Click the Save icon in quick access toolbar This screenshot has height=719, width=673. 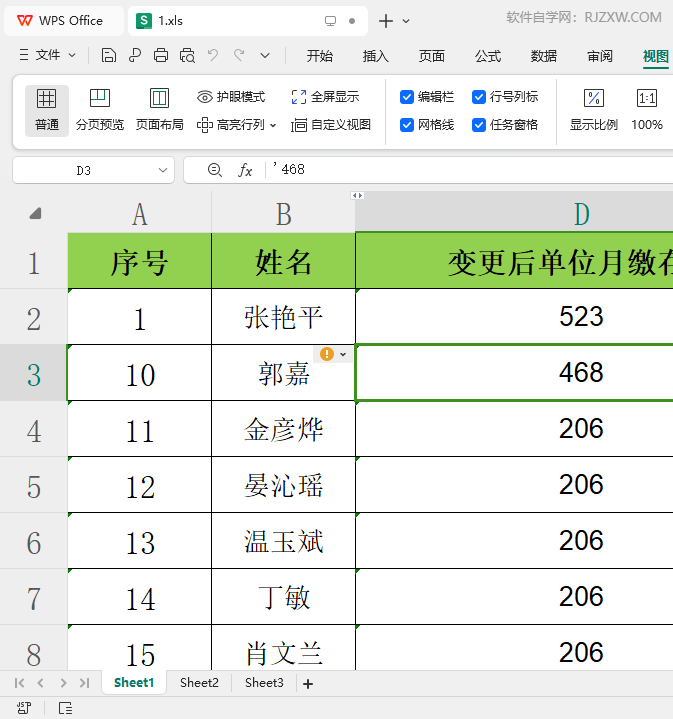[109, 56]
